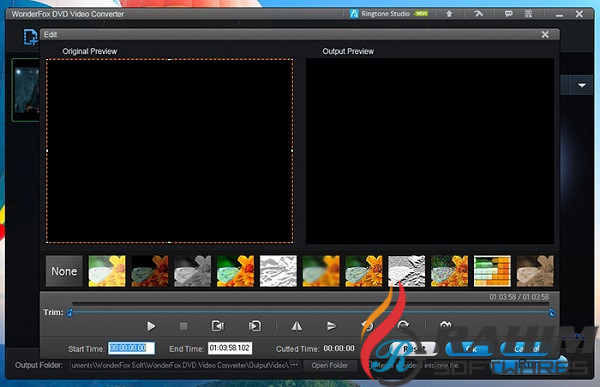
Task: Flip the video vertically
Action: (331, 326)
